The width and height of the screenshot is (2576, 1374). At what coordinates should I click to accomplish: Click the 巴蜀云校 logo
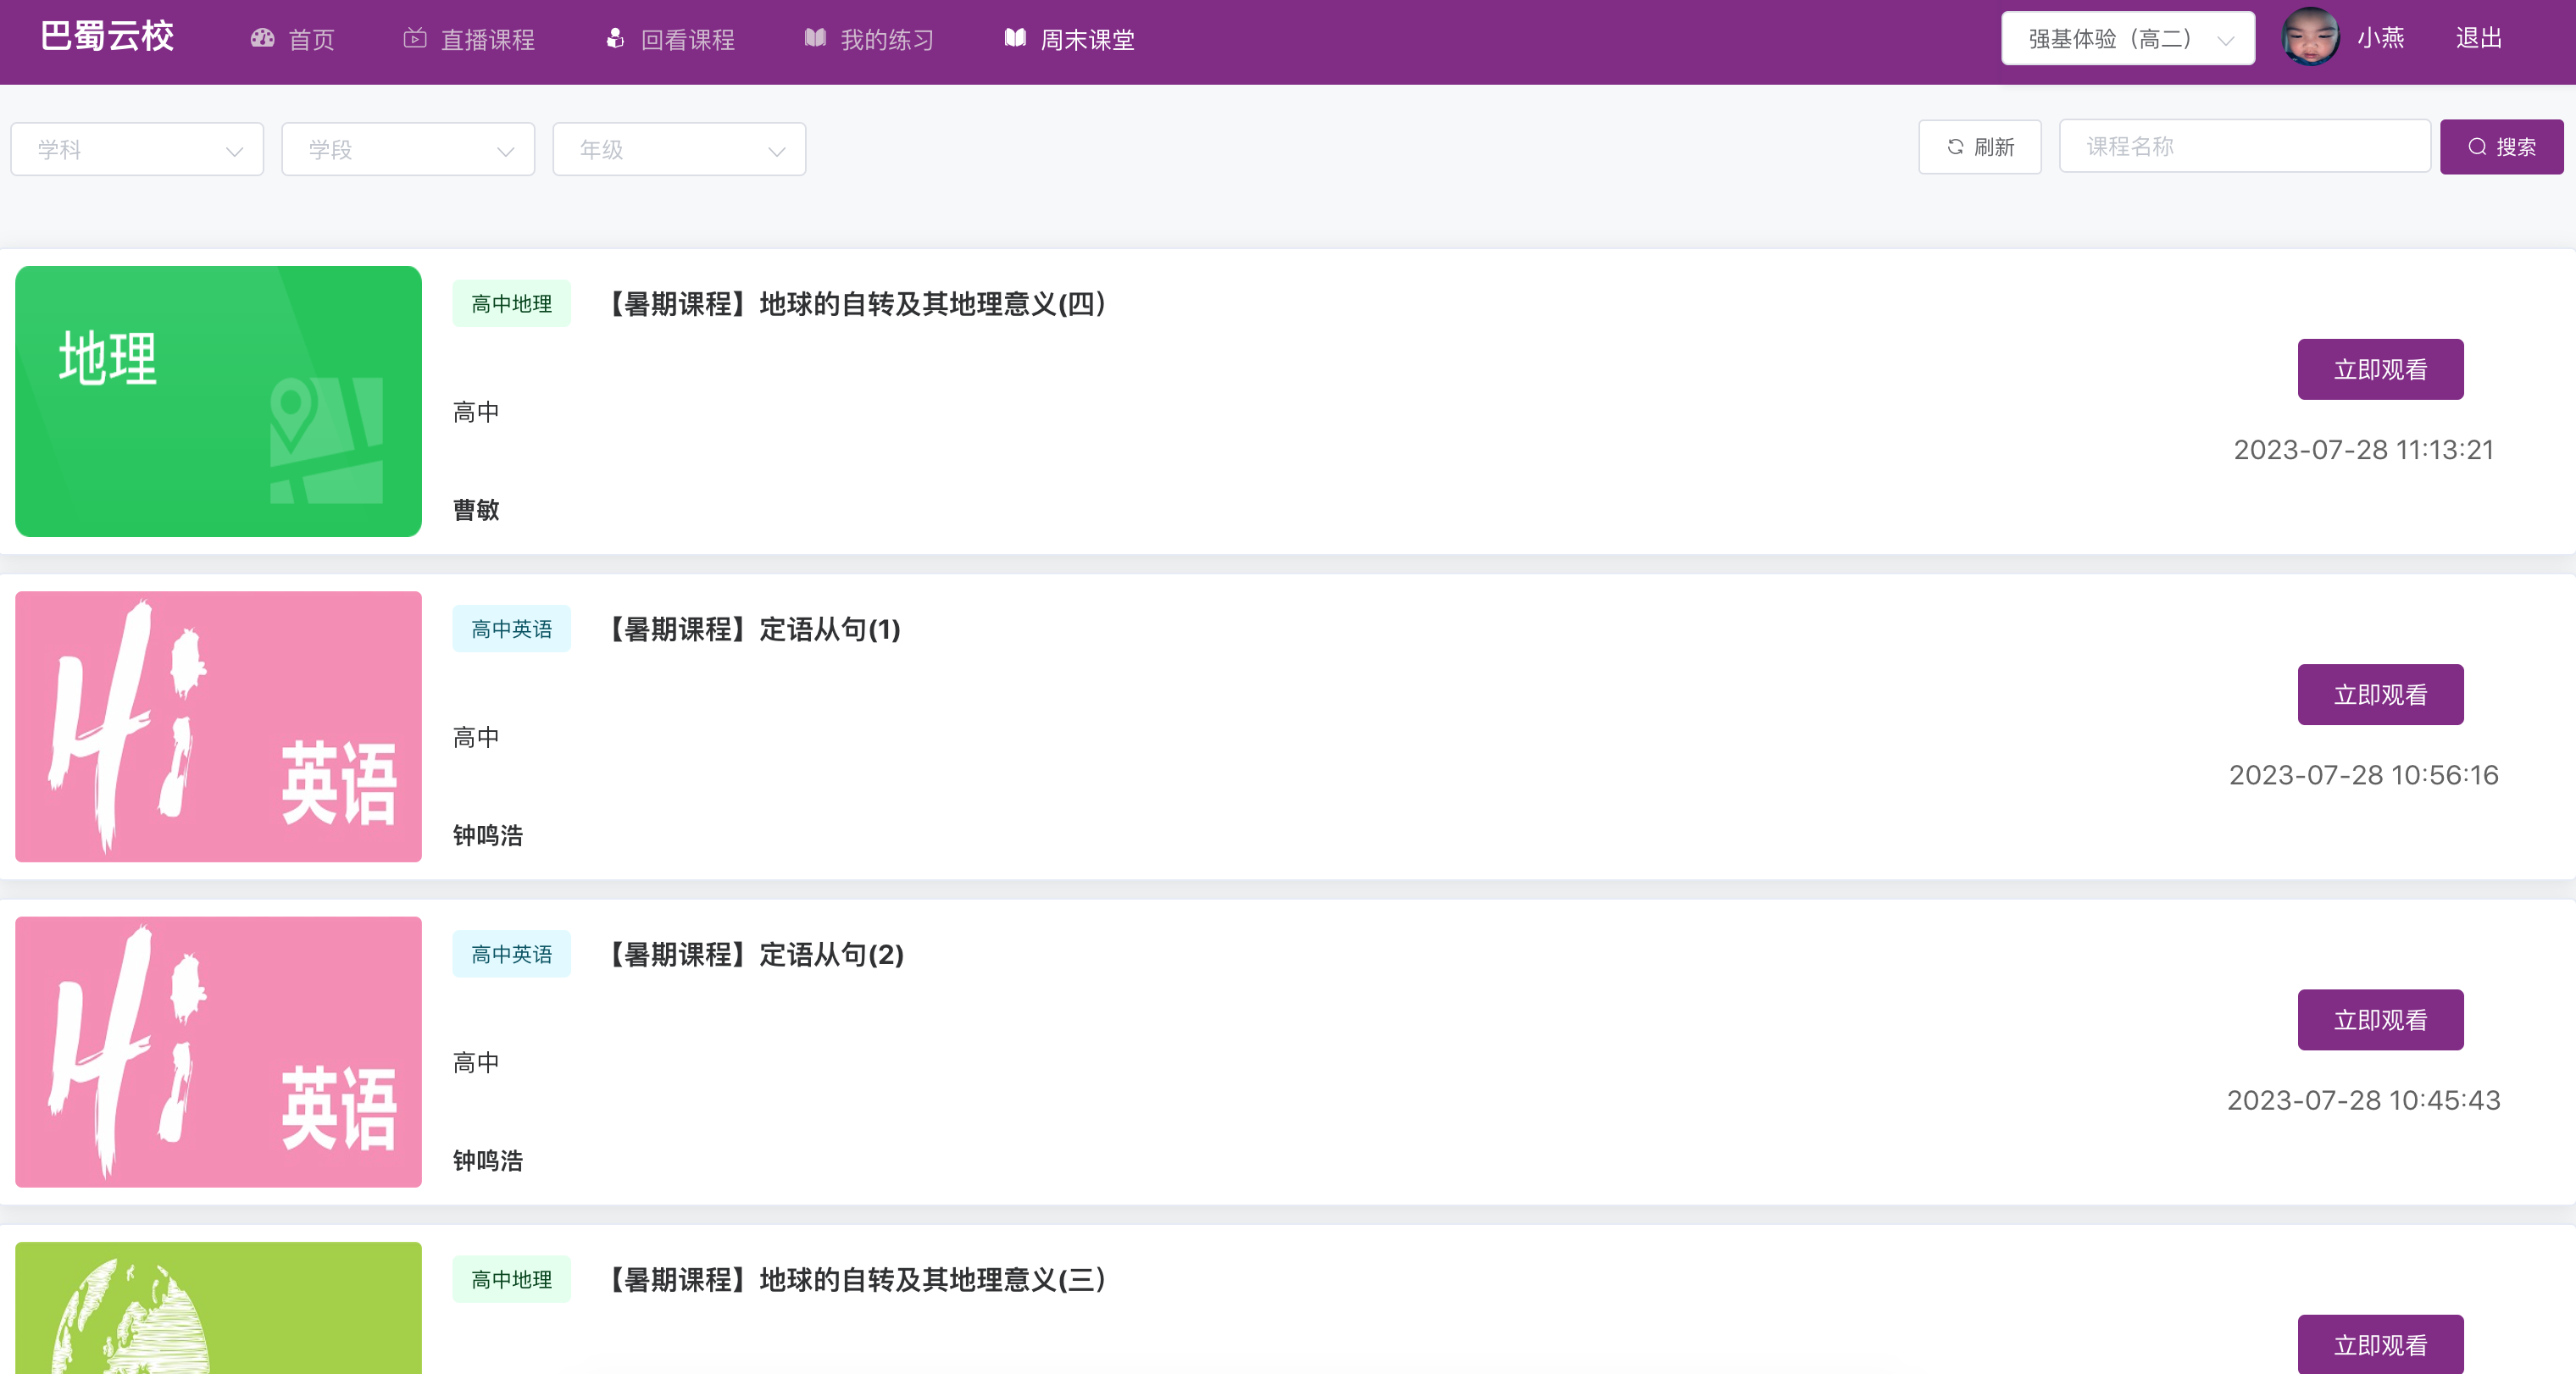pyautogui.click(x=107, y=38)
